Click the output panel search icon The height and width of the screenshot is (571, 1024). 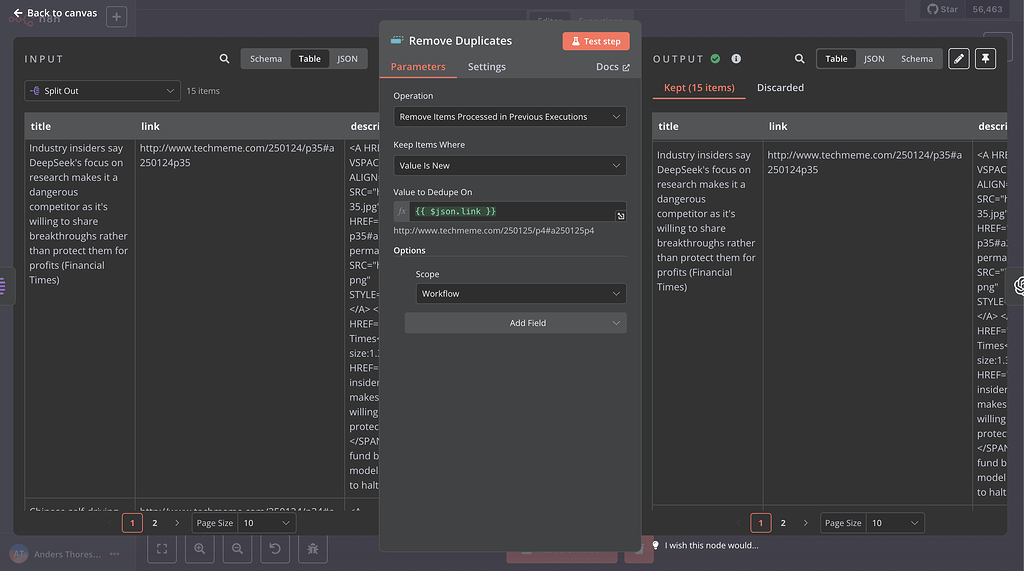[x=799, y=59]
